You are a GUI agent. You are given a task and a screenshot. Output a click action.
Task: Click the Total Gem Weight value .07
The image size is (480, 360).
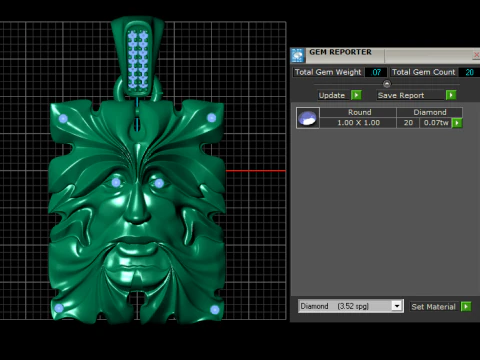click(x=376, y=72)
